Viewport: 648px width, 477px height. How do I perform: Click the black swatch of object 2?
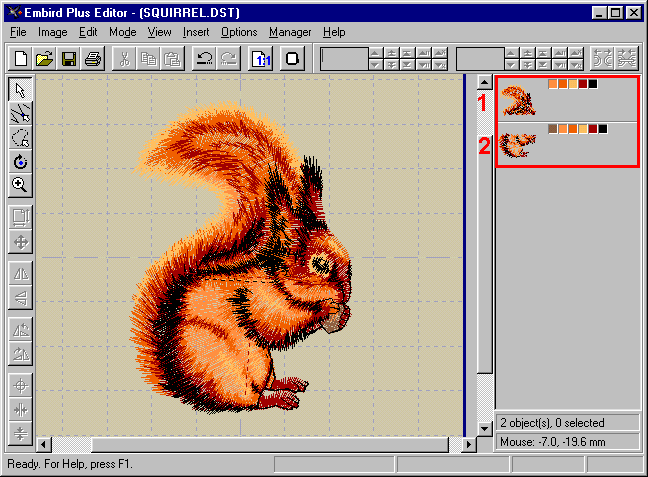[x=603, y=129]
